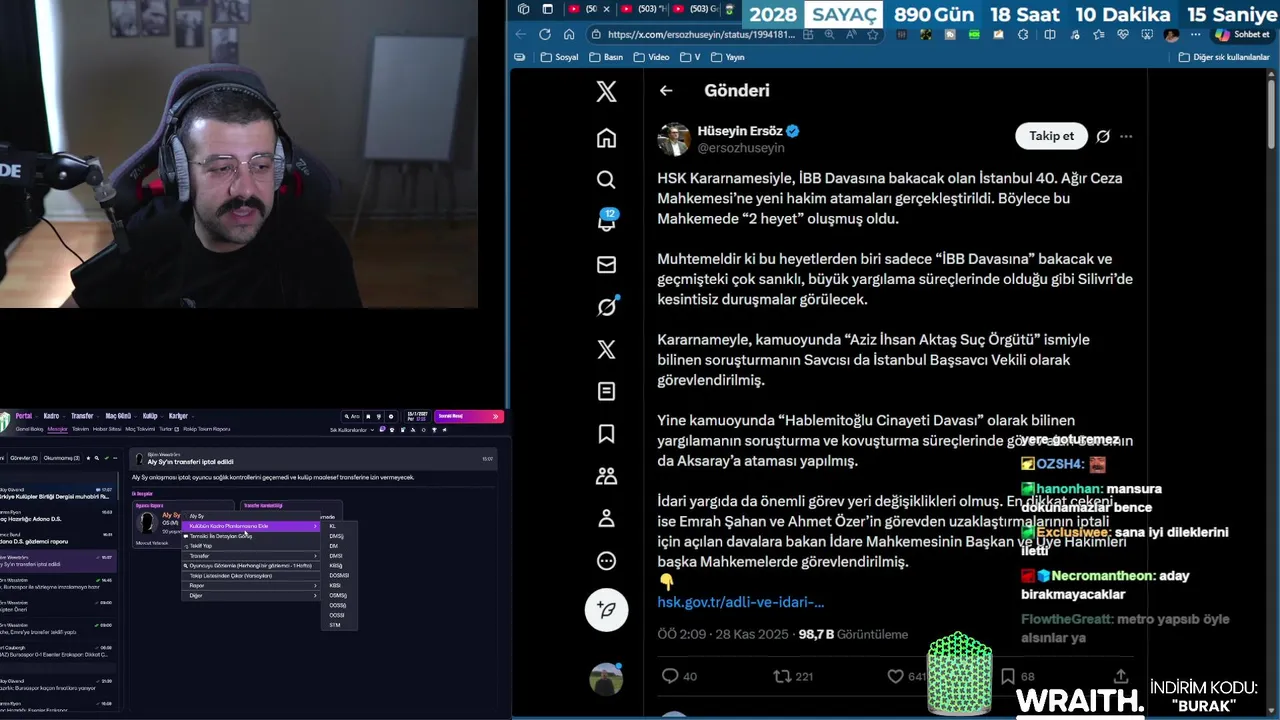Switch to the first YouTube browser tab
This screenshot has width=1280, height=720.
pyautogui.click(x=583, y=9)
